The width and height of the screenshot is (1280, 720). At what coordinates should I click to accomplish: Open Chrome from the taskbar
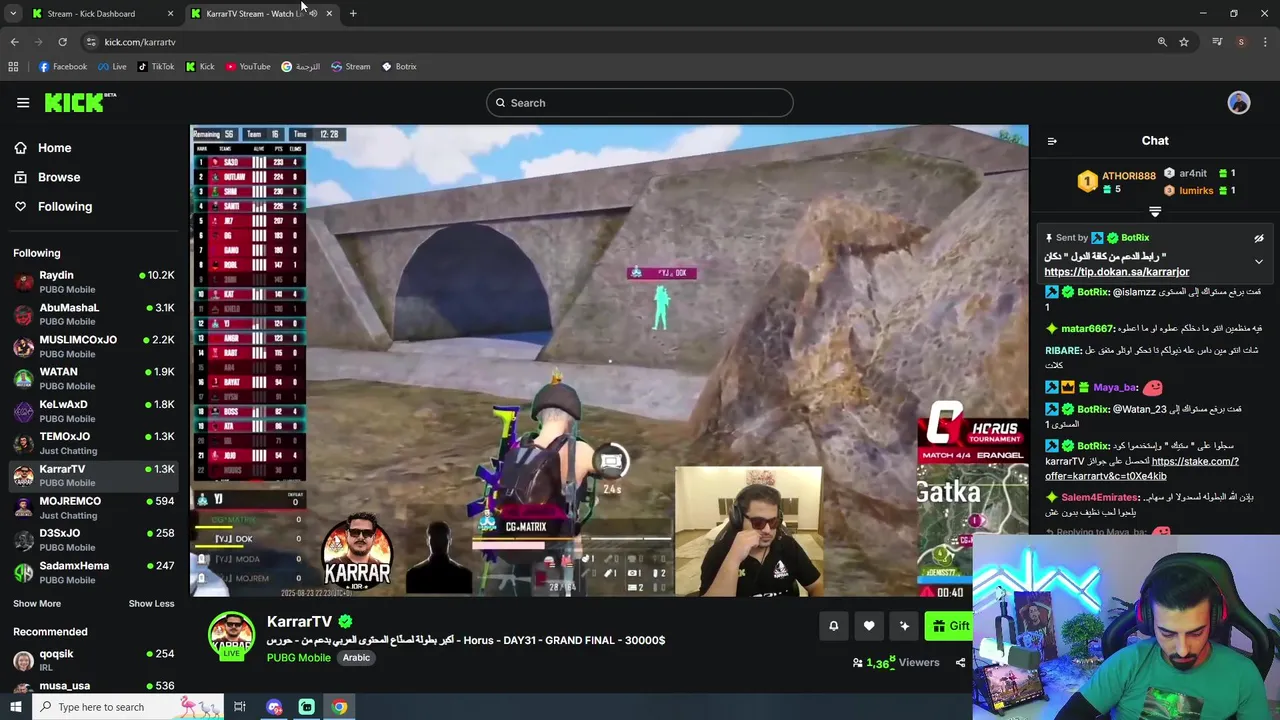340,707
